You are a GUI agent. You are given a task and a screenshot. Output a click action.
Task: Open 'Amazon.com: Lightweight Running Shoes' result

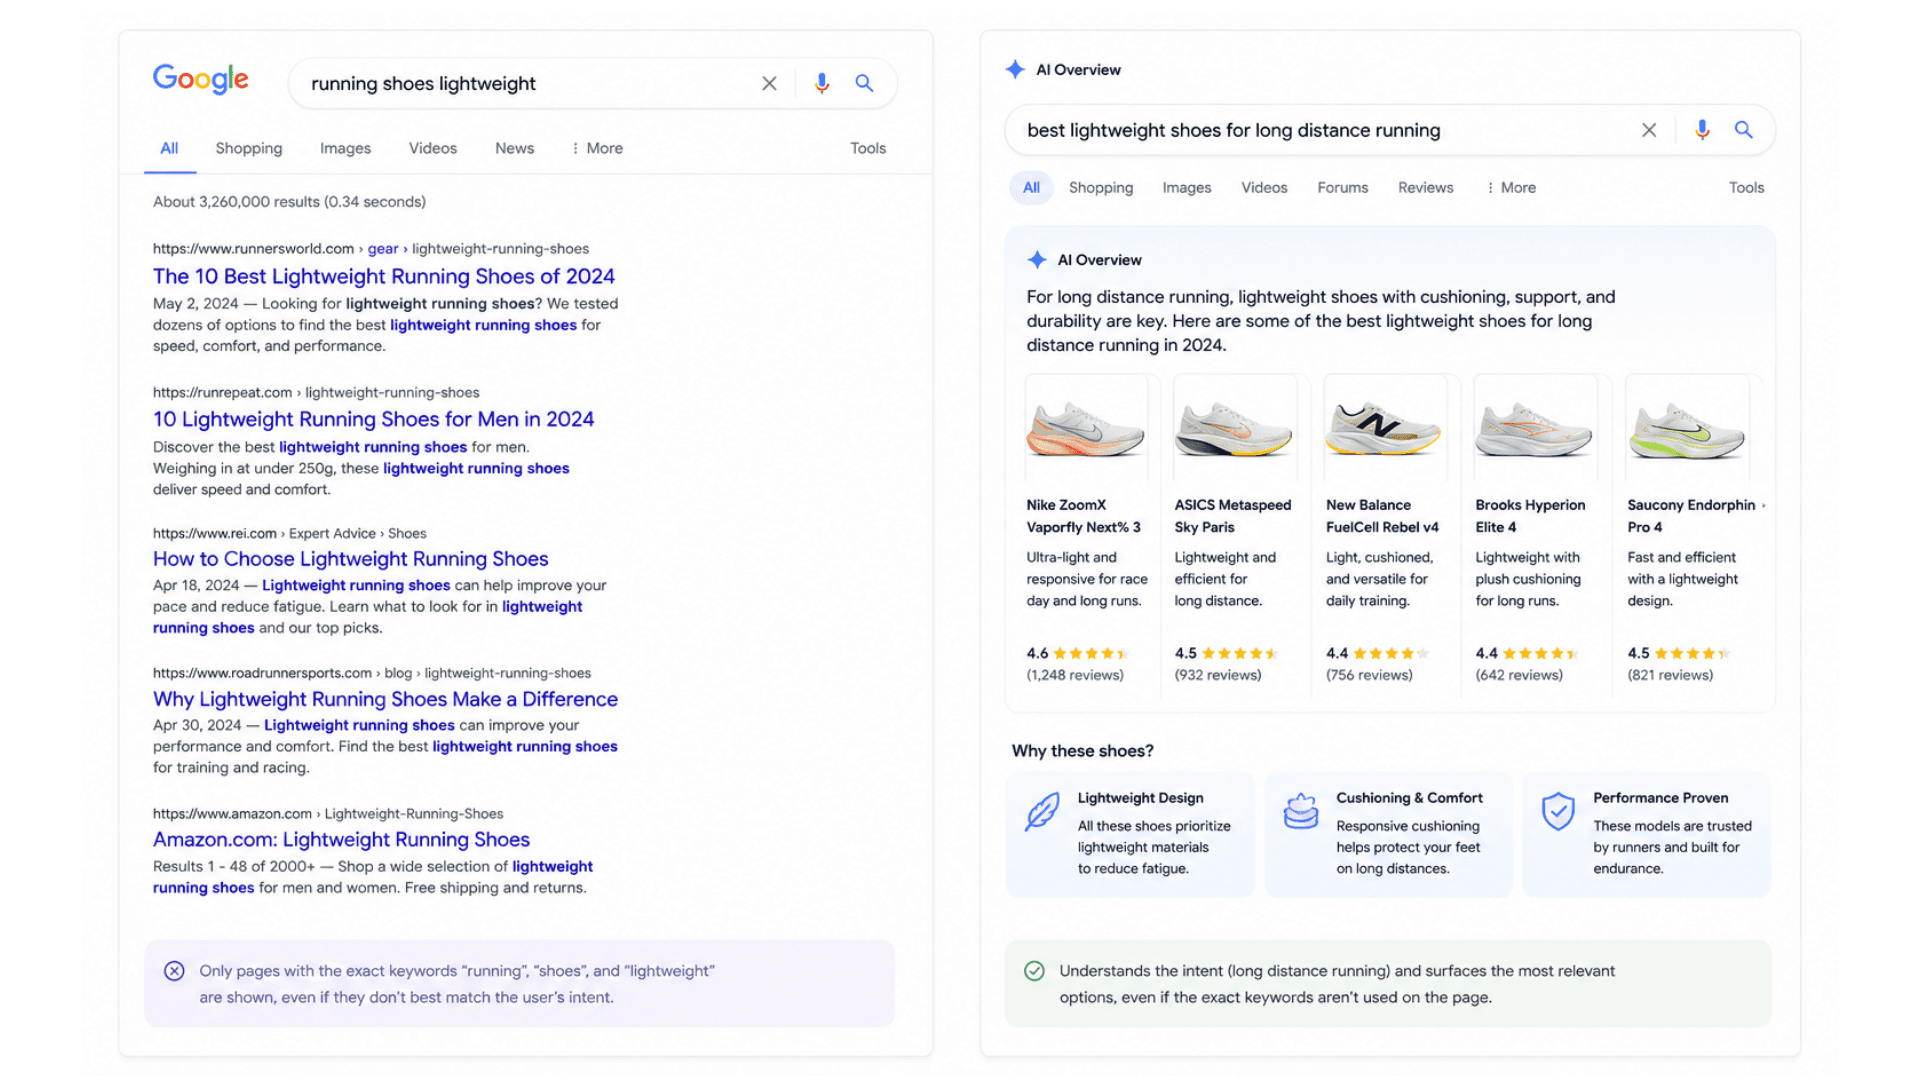point(341,840)
